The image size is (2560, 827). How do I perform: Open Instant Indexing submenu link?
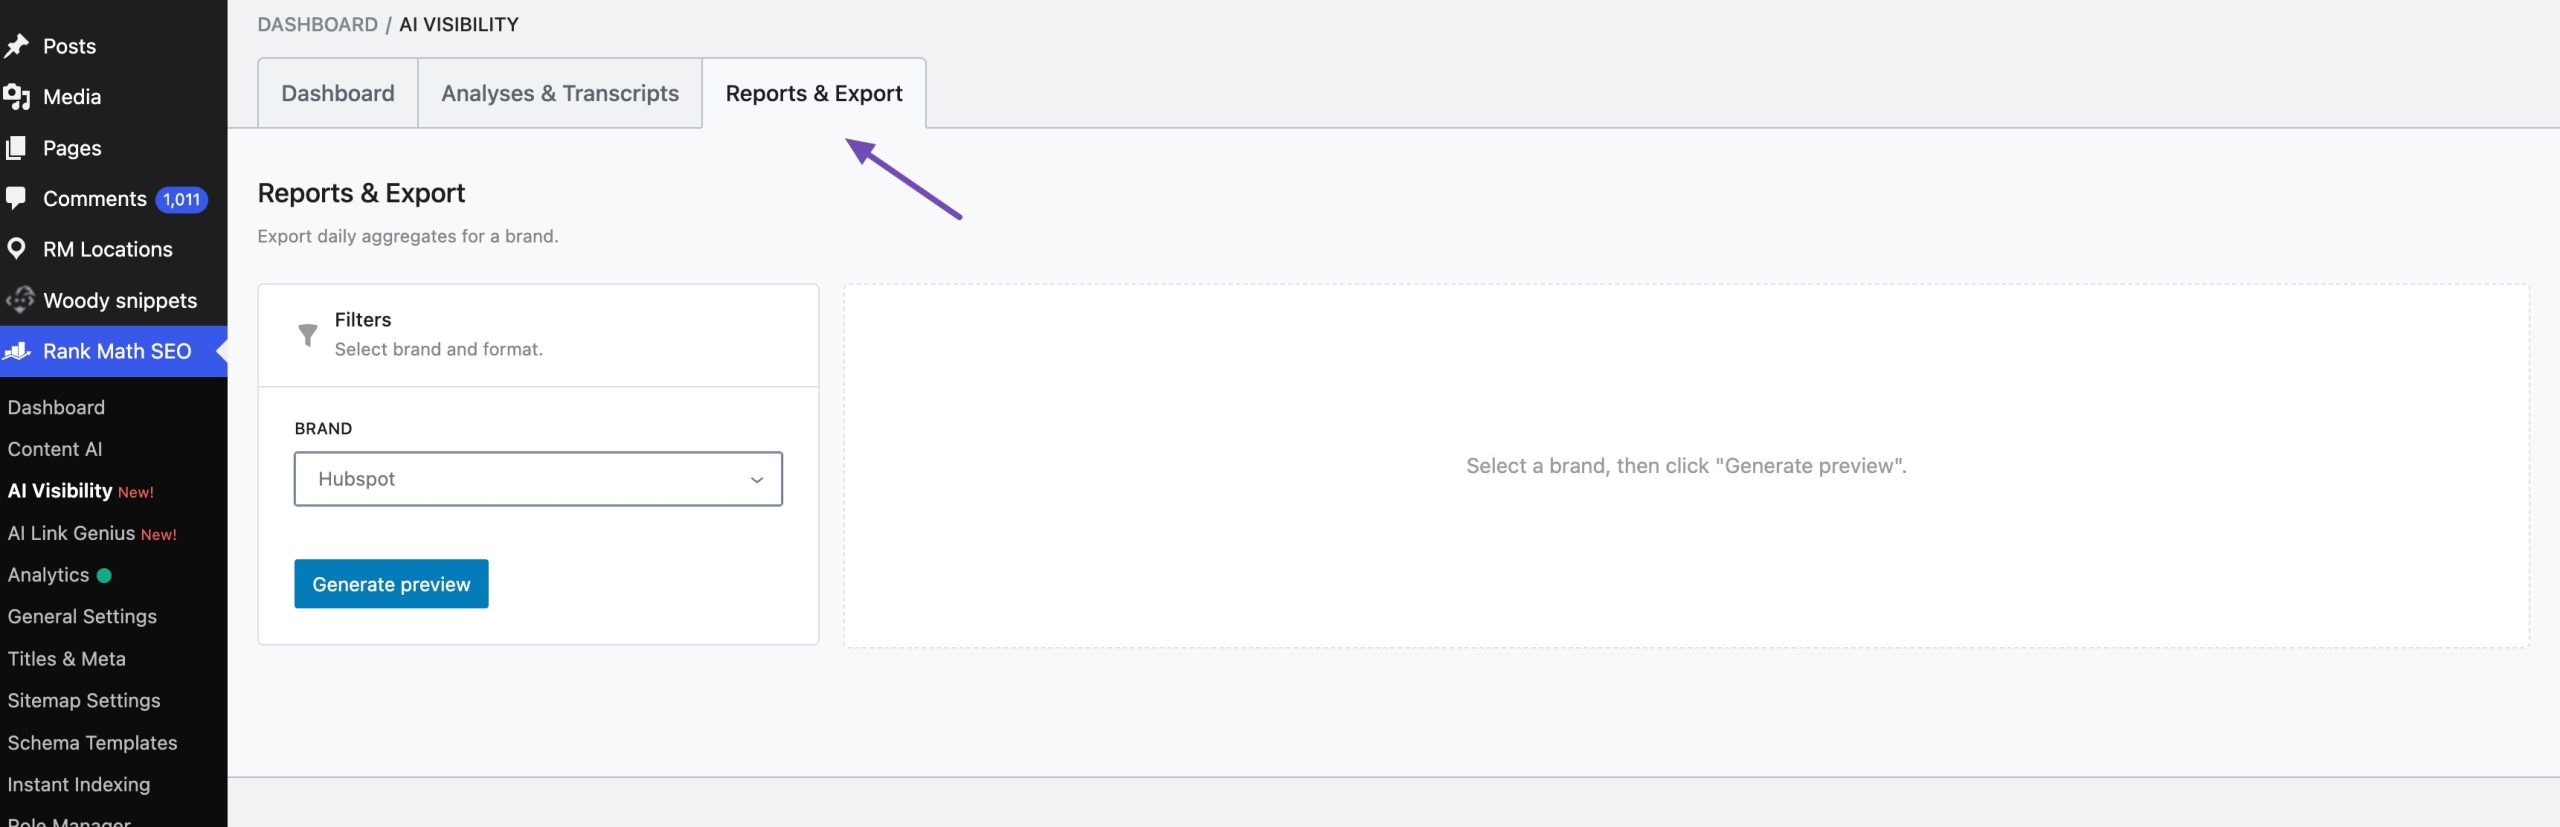(x=79, y=785)
